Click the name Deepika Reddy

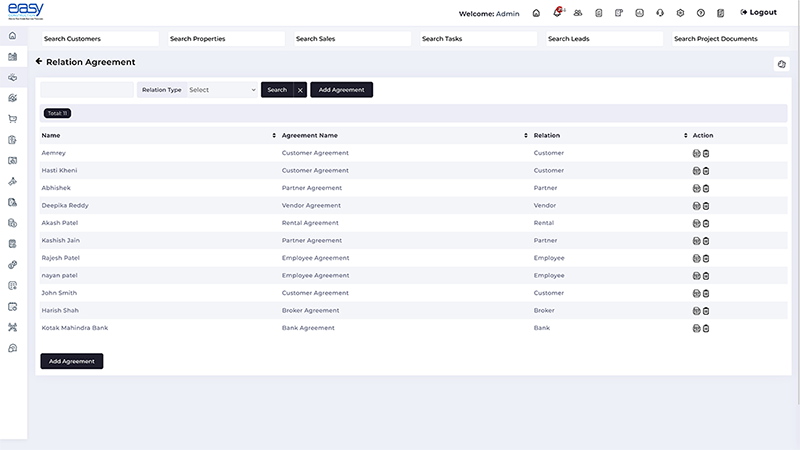pyautogui.click(x=65, y=206)
